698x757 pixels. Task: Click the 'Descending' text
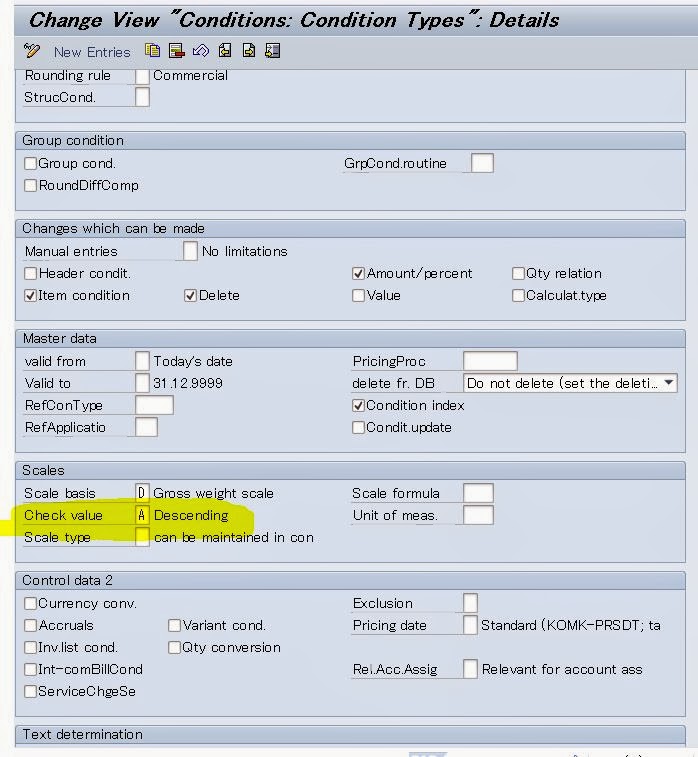point(191,516)
